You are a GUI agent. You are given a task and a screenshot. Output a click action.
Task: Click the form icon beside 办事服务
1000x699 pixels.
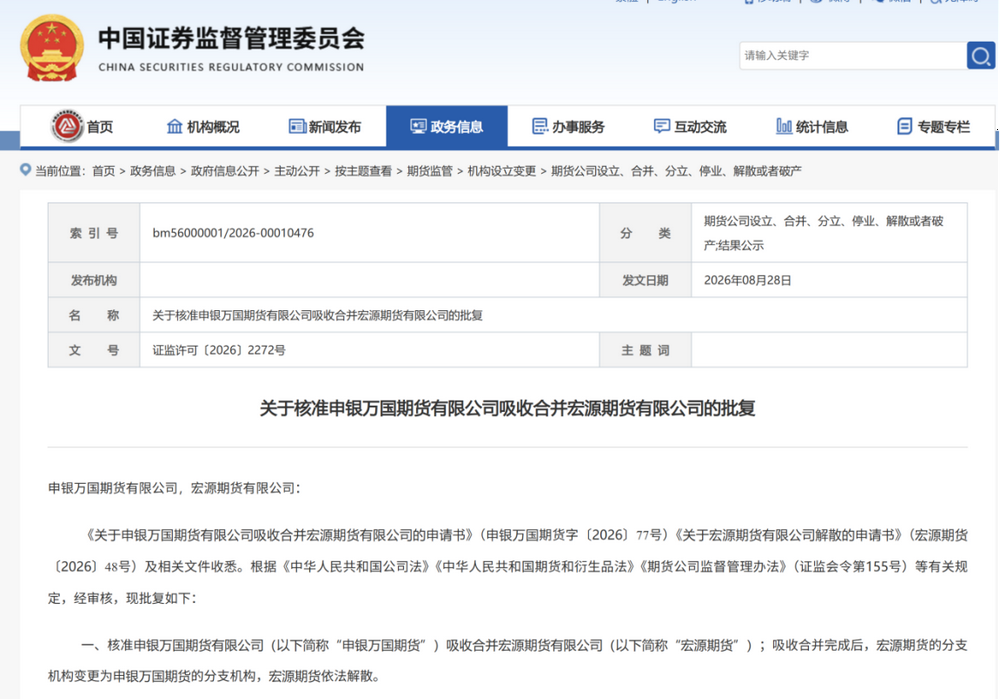(x=540, y=126)
